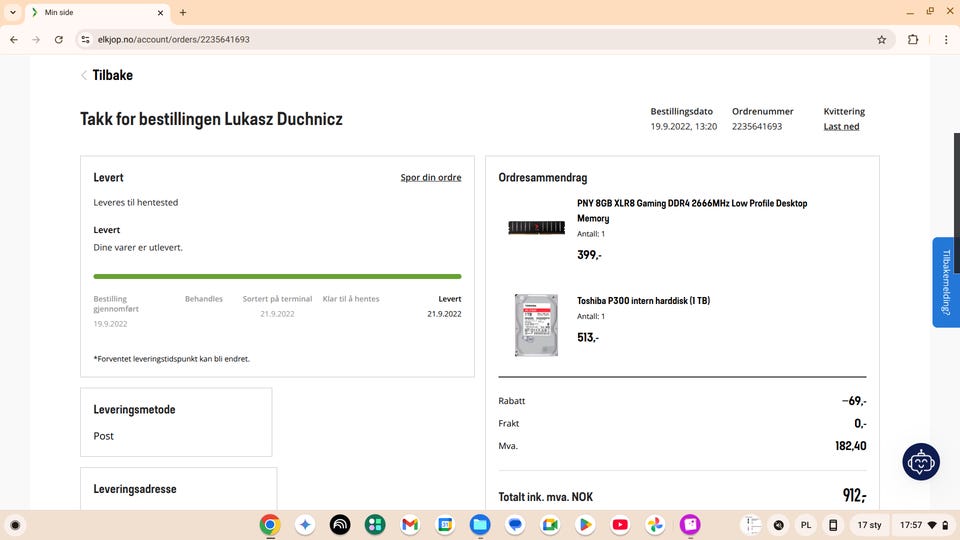Open the Tilbakemelding feedback side tab
This screenshot has width=960, height=540.
(x=946, y=282)
